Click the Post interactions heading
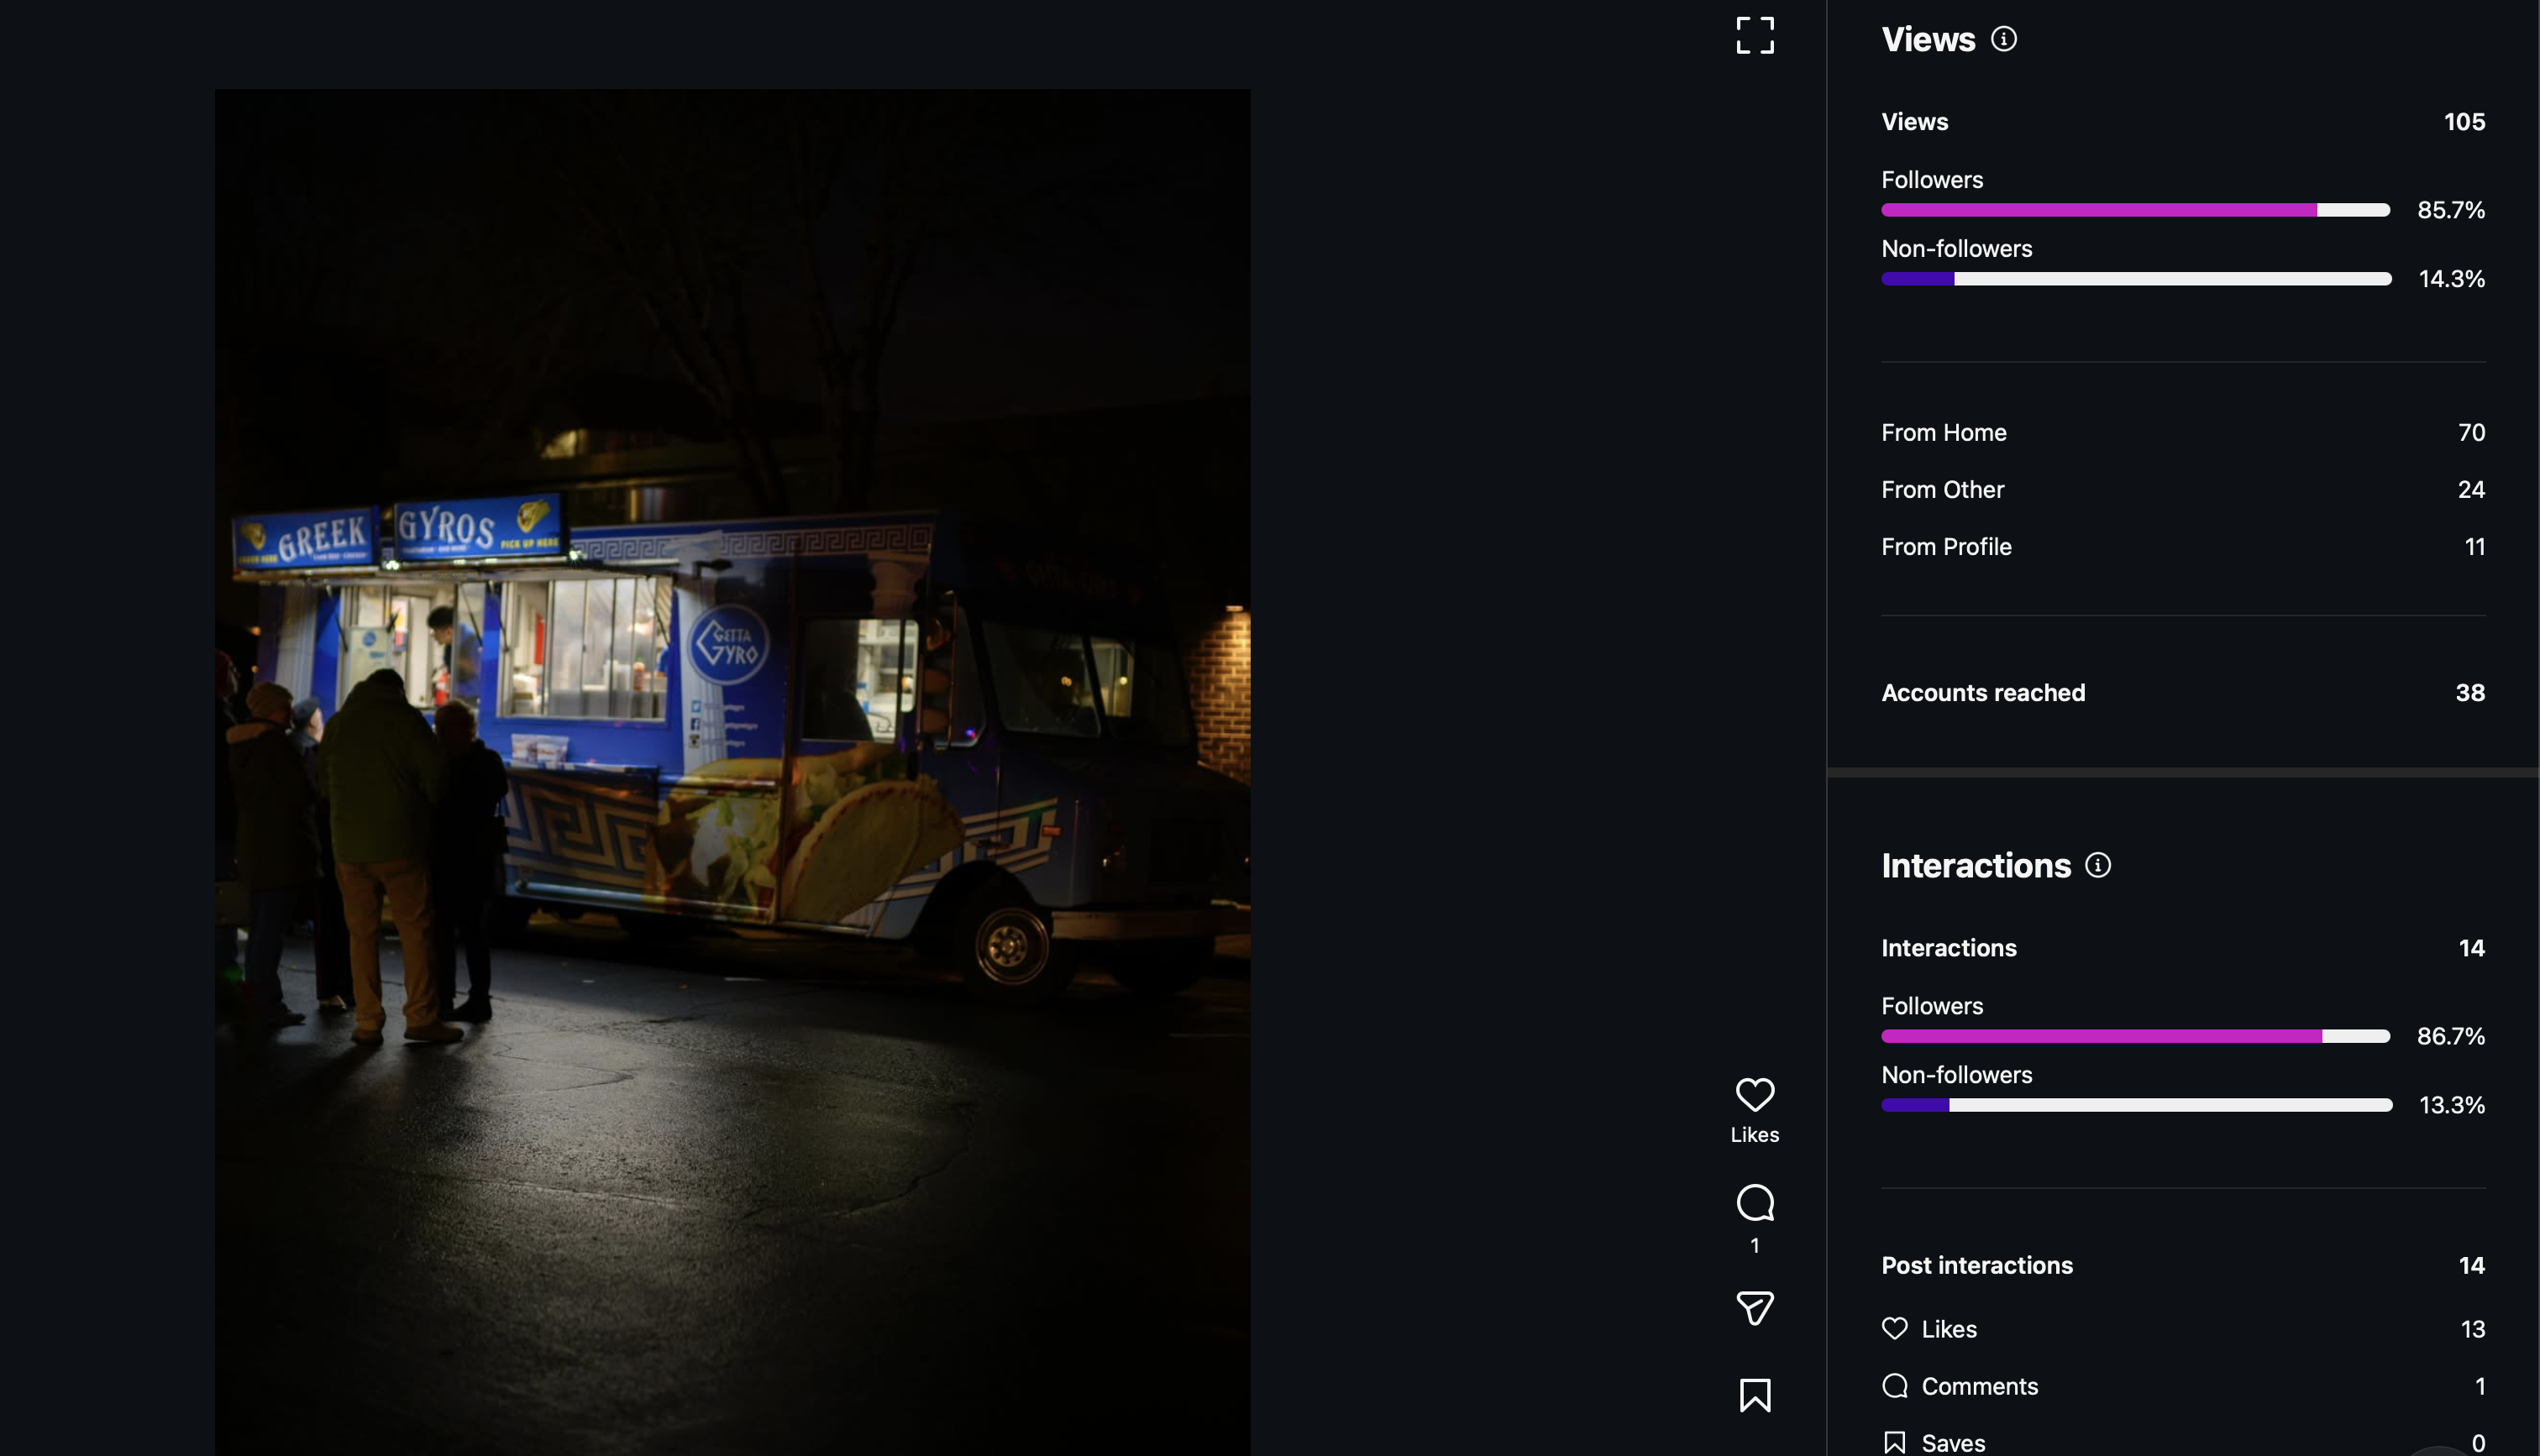The image size is (2540, 1456). pos(1977,1265)
